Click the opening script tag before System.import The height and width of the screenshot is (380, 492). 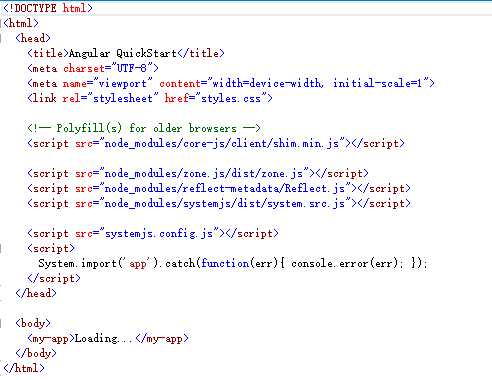coord(51,248)
